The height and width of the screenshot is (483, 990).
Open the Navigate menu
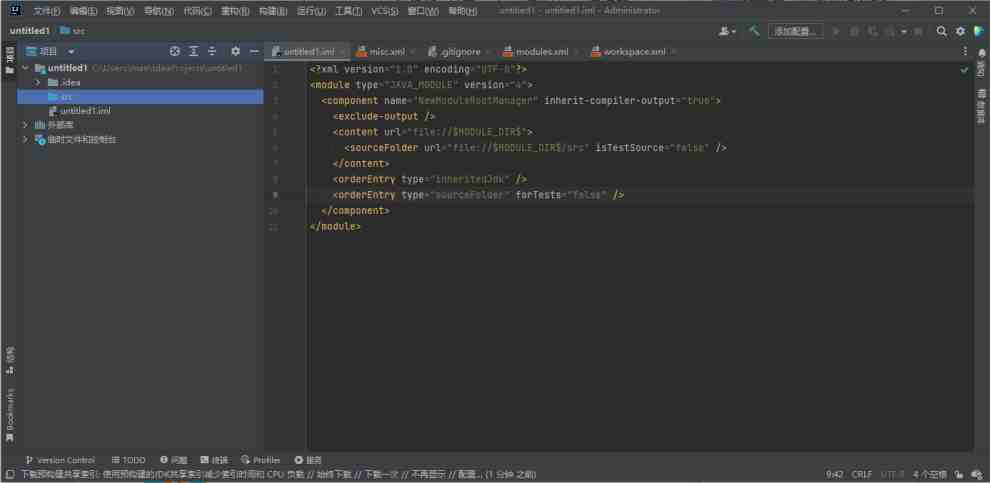coord(159,11)
